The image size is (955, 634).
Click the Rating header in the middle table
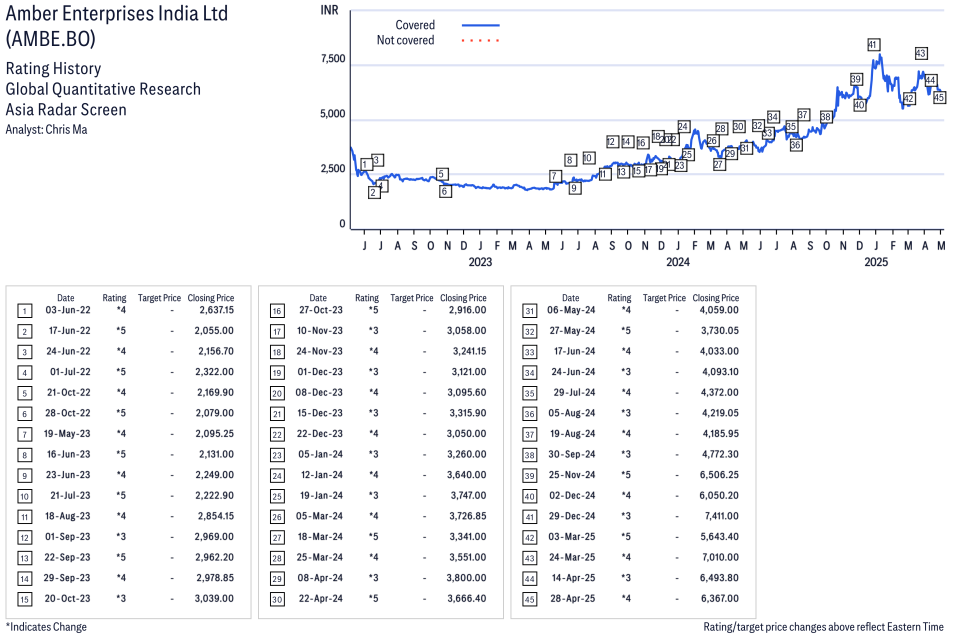(367, 298)
